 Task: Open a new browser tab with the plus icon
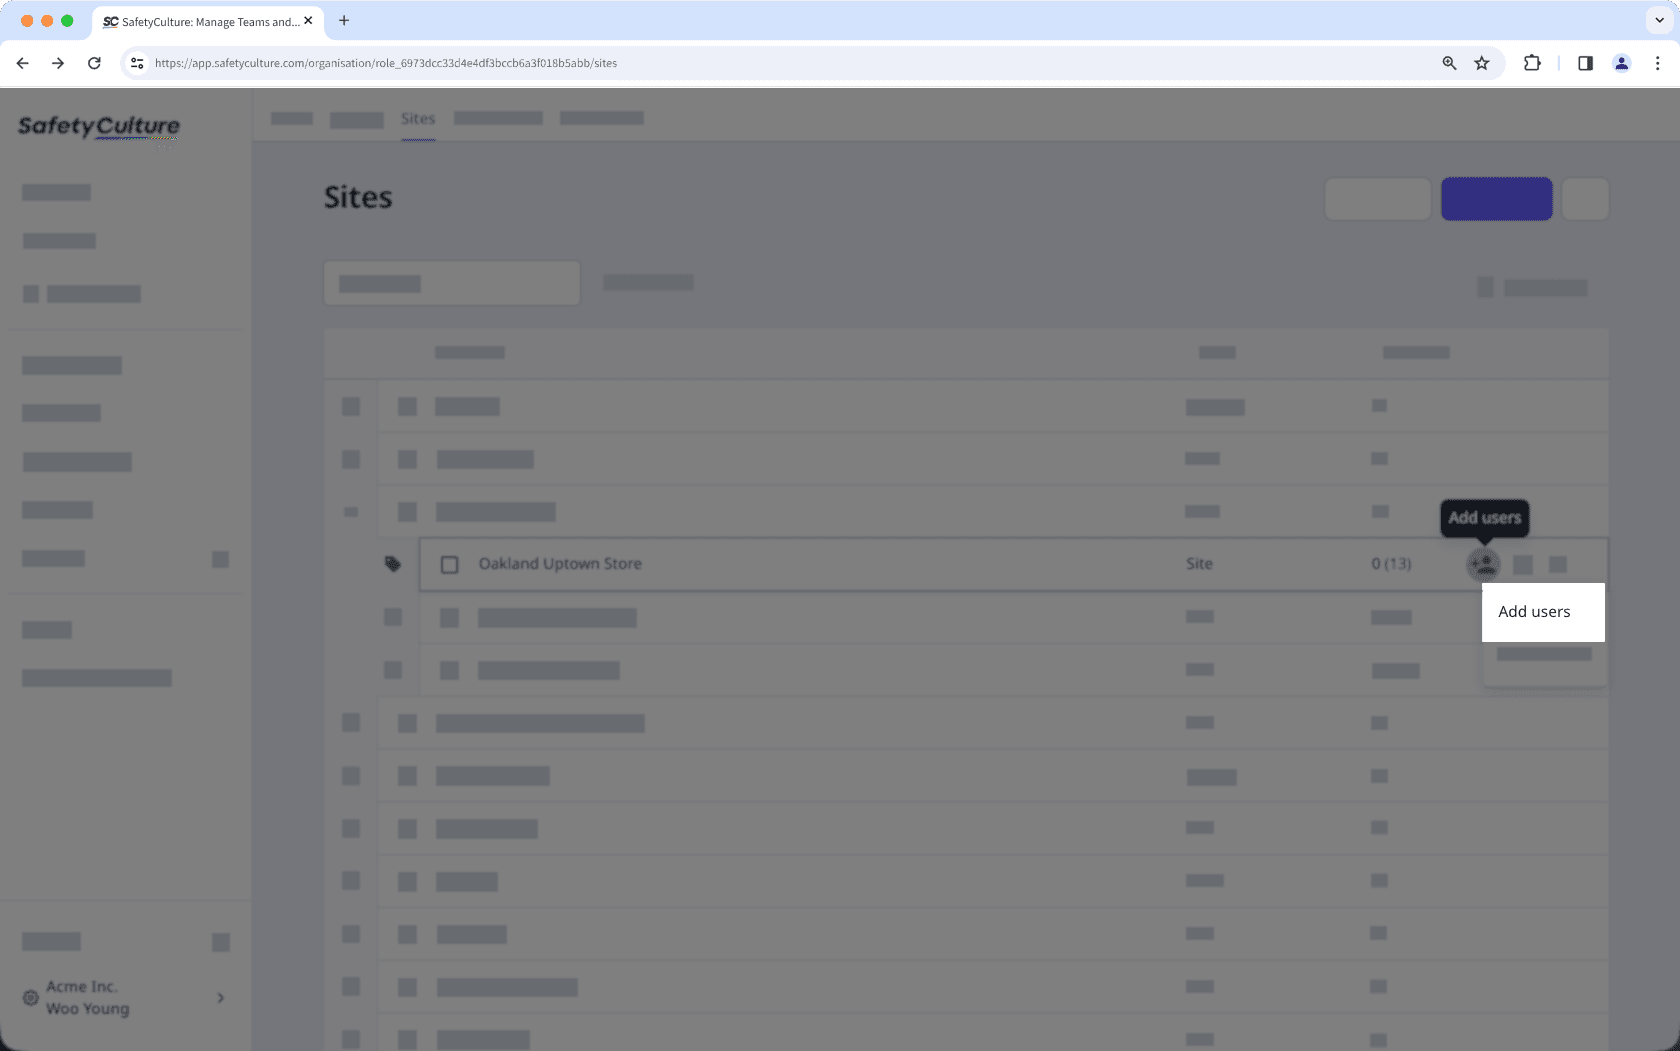(344, 20)
